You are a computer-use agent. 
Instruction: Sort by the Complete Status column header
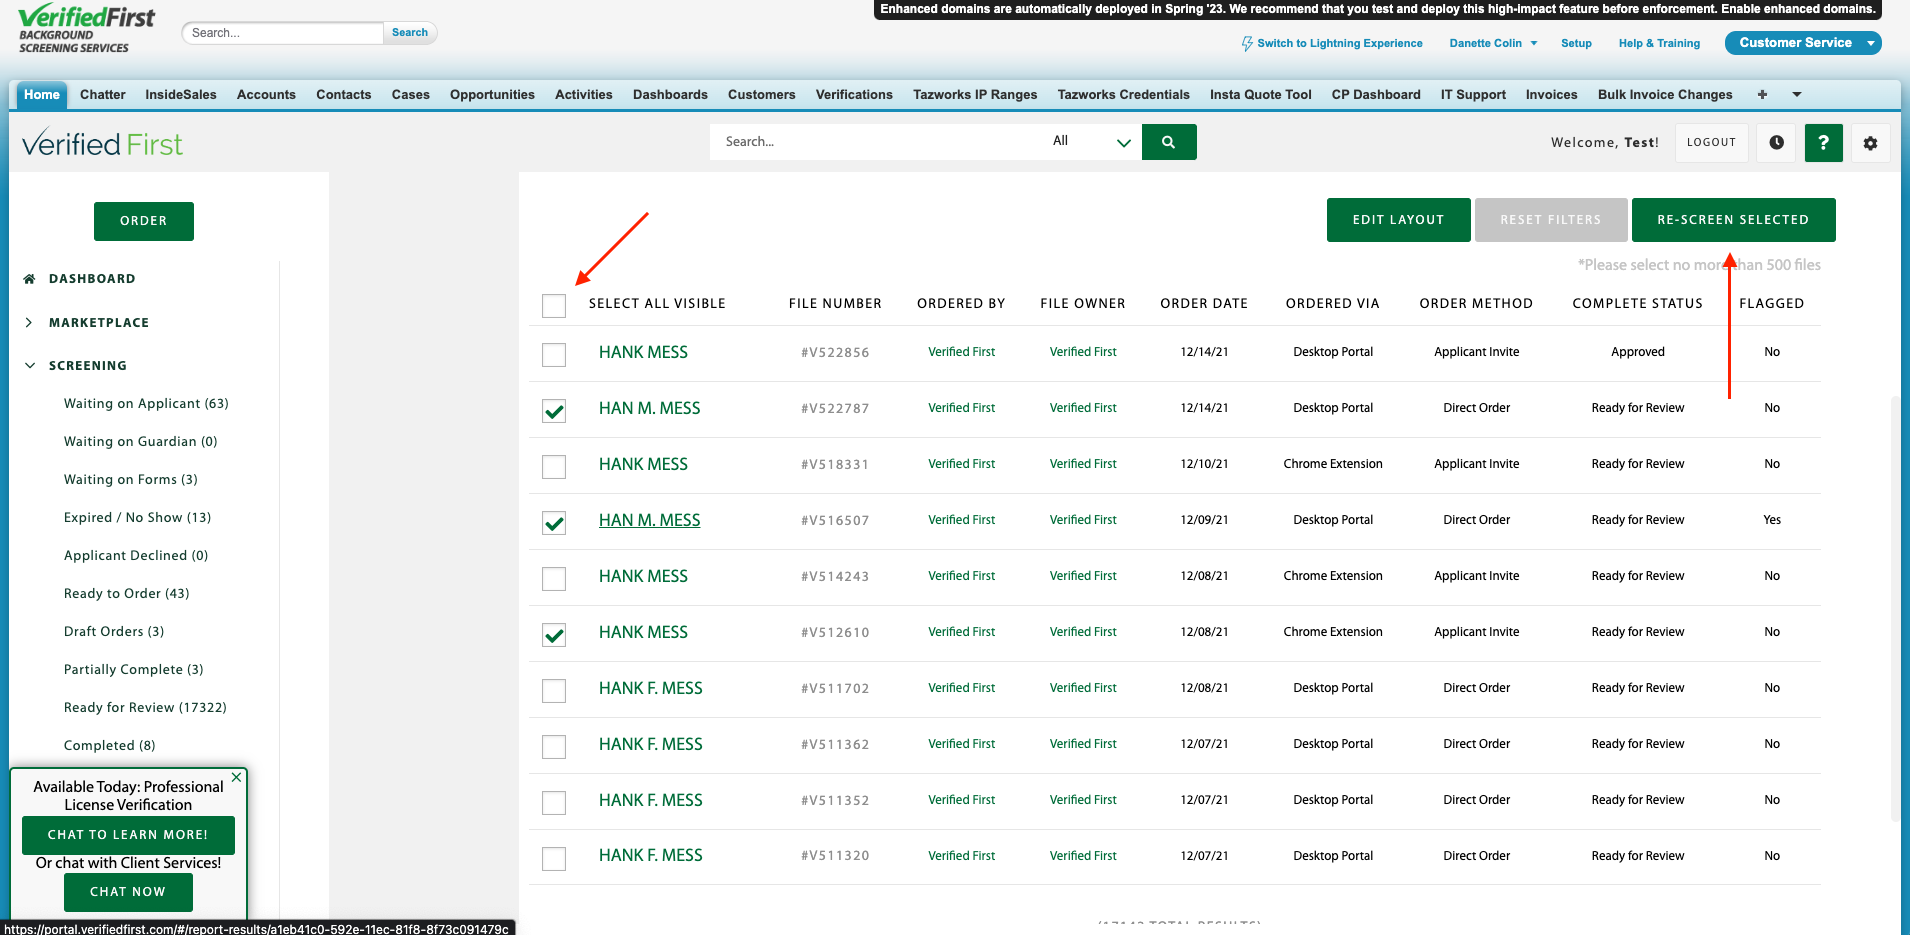[x=1637, y=304]
